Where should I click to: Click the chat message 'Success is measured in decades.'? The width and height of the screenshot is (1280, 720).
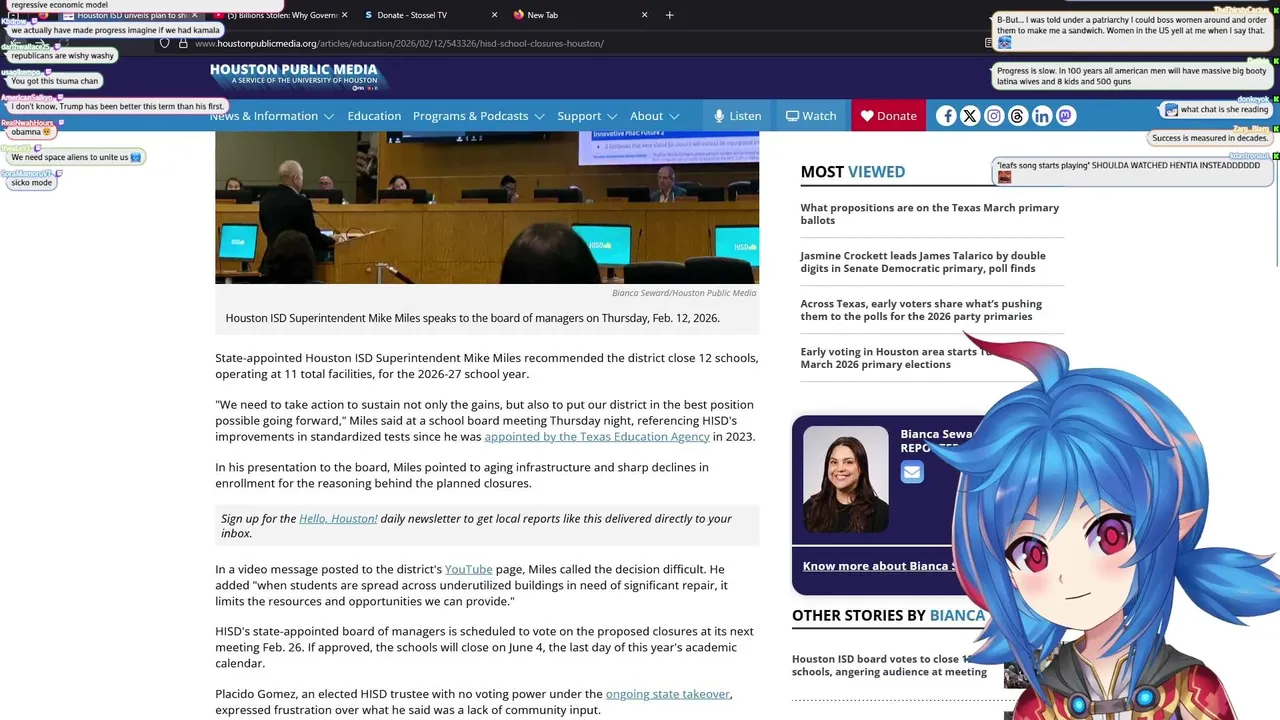1209,138
